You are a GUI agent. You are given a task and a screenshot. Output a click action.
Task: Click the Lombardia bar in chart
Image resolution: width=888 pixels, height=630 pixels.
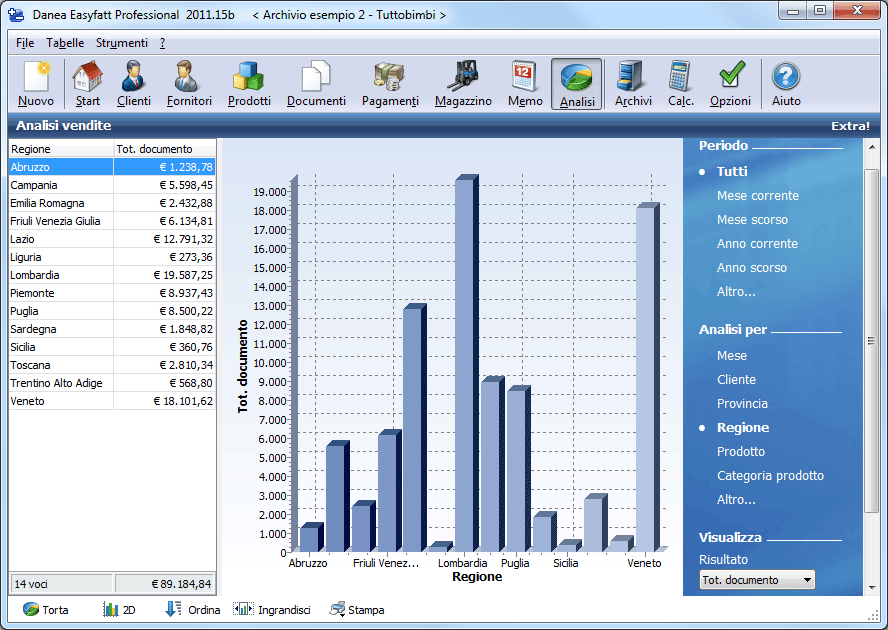[x=467, y=363]
